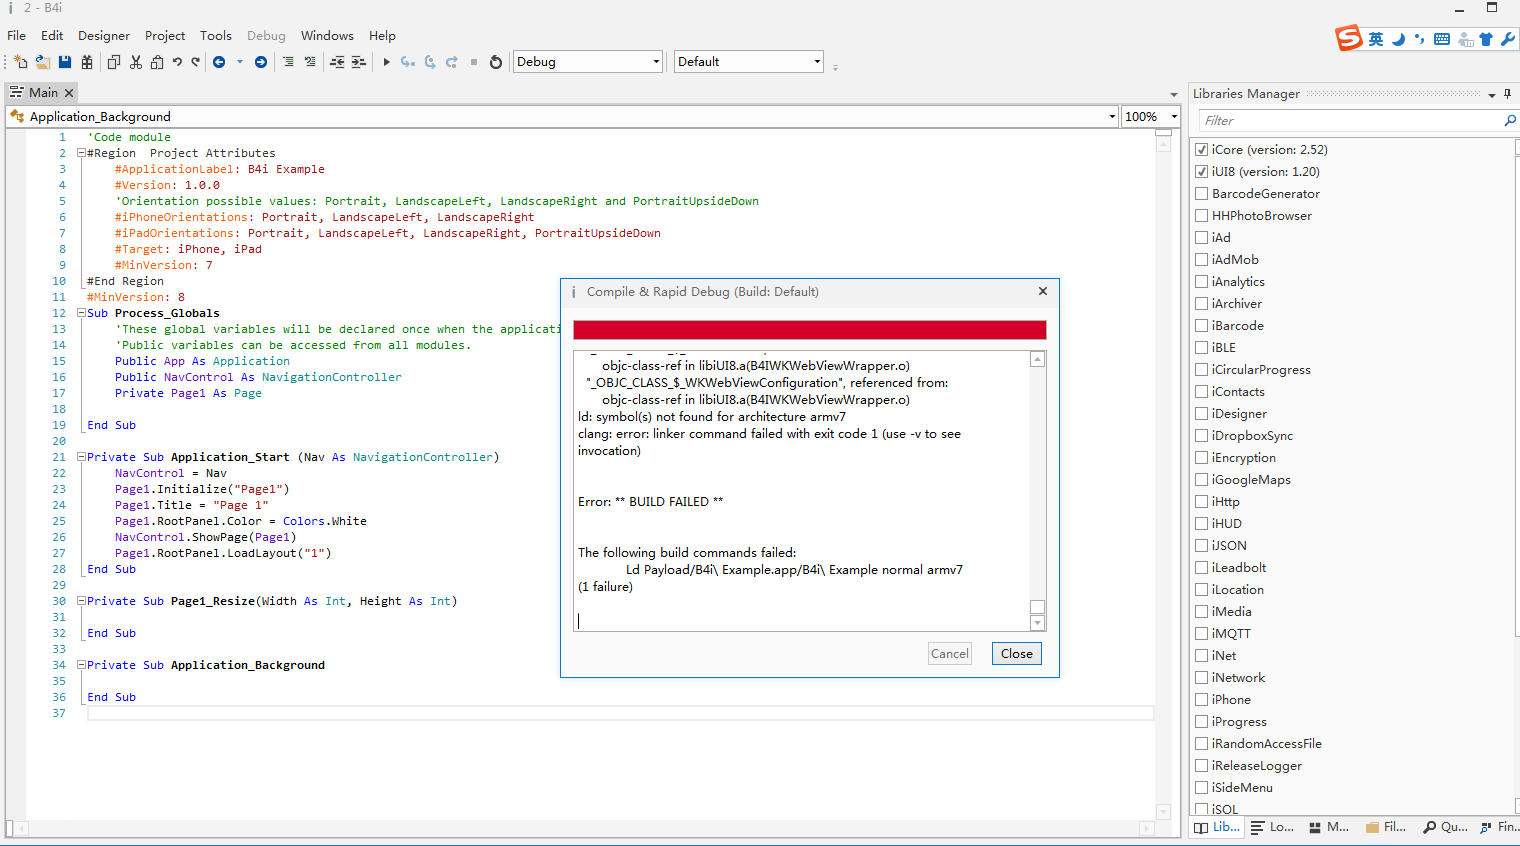Decrease indent of selected lines
Viewport: 1520px width, 846px height.
coord(337,62)
